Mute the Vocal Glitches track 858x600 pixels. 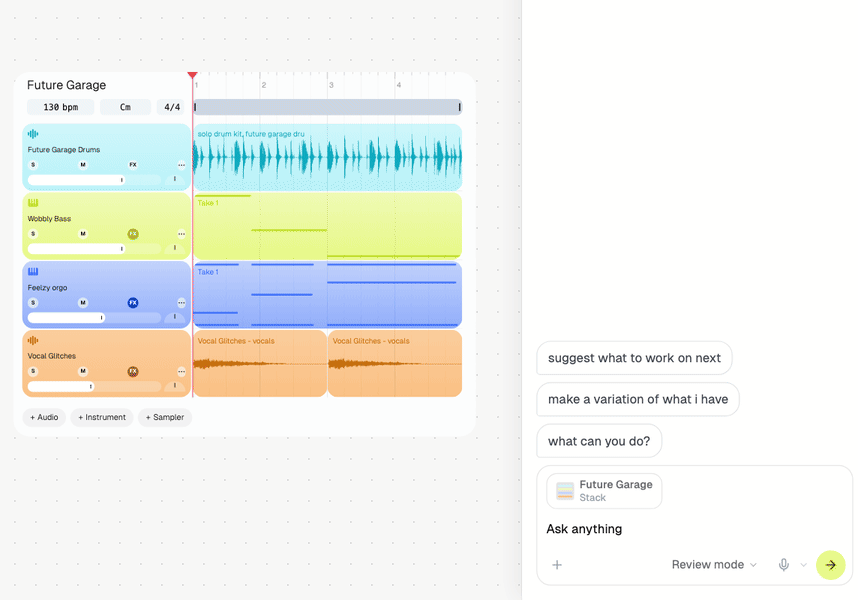pyautogui.click(x=83, y=371)
